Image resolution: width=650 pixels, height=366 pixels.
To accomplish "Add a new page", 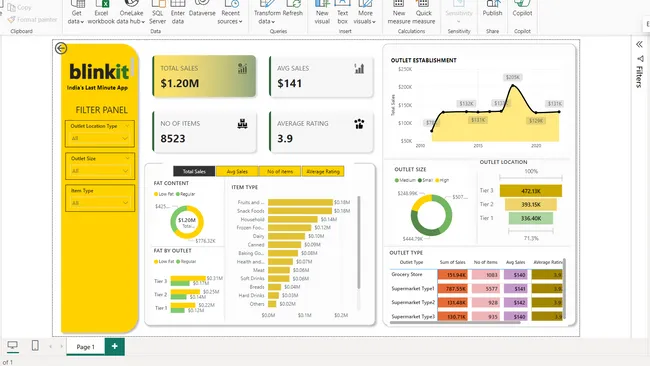I will 115,346.
